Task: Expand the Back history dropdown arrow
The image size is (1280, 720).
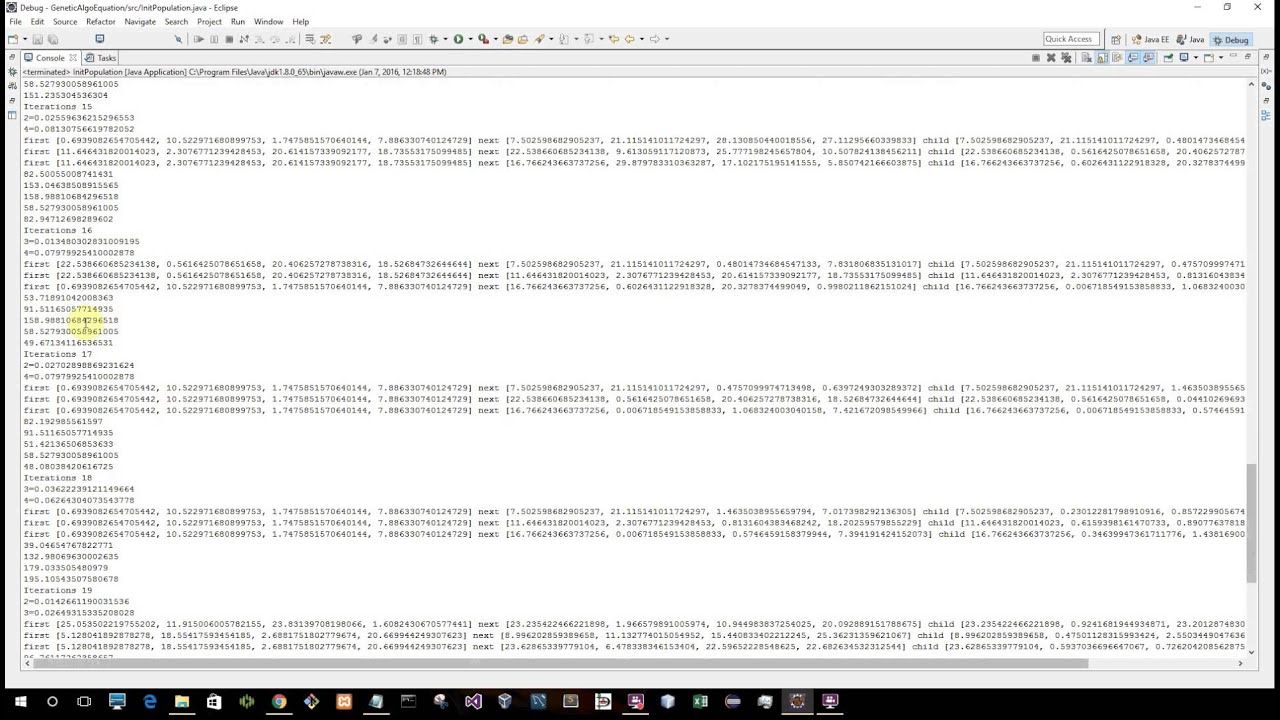Action: 642,39
